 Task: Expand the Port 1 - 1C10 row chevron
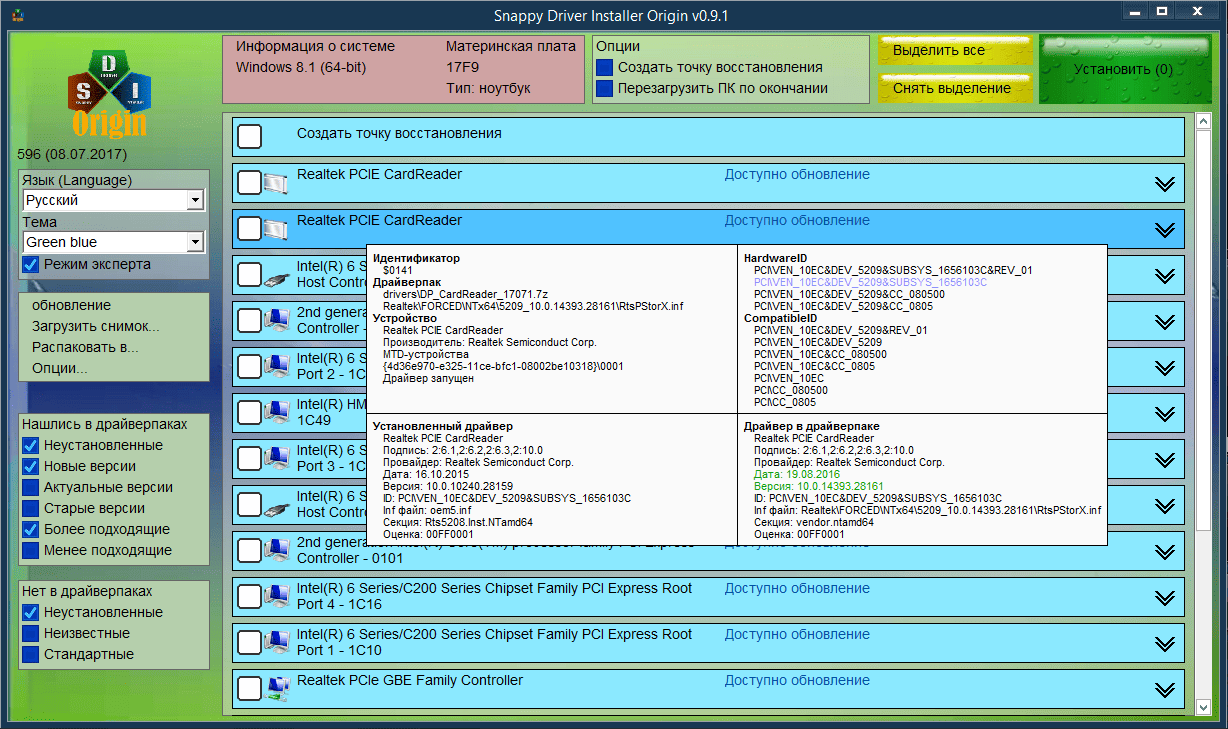point(1164,644)
